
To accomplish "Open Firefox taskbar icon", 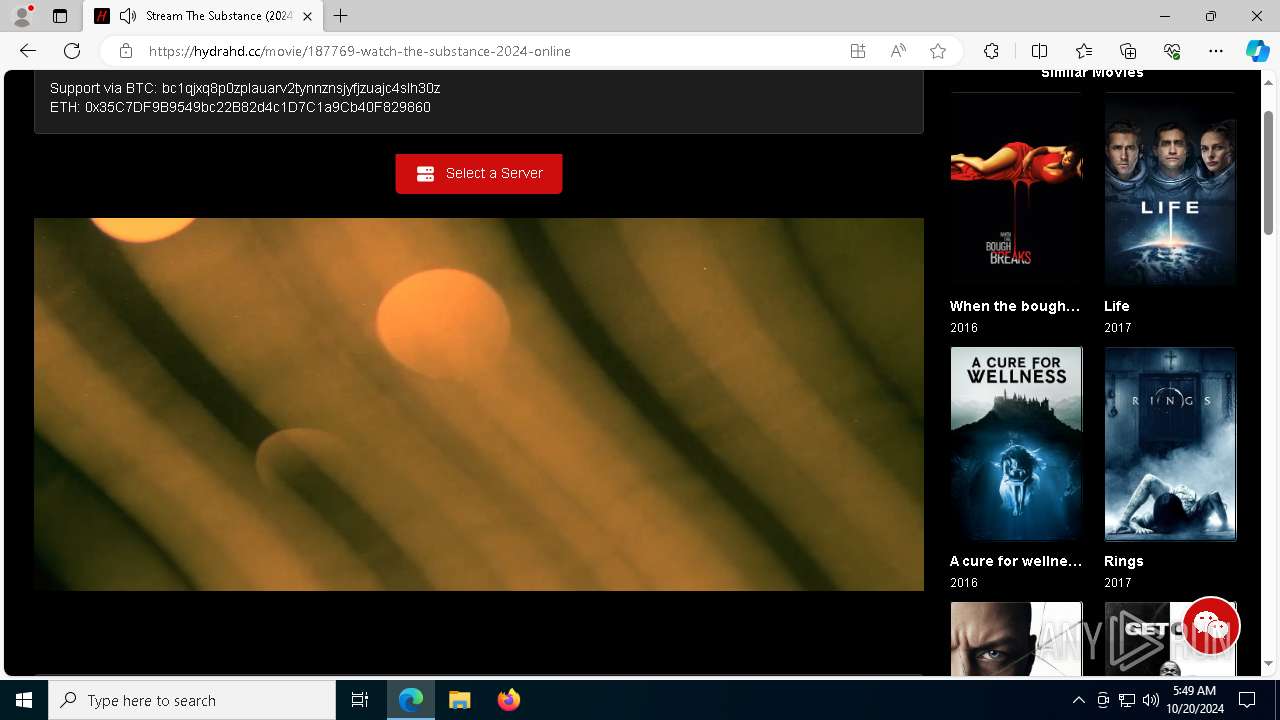I will (508, 700).
